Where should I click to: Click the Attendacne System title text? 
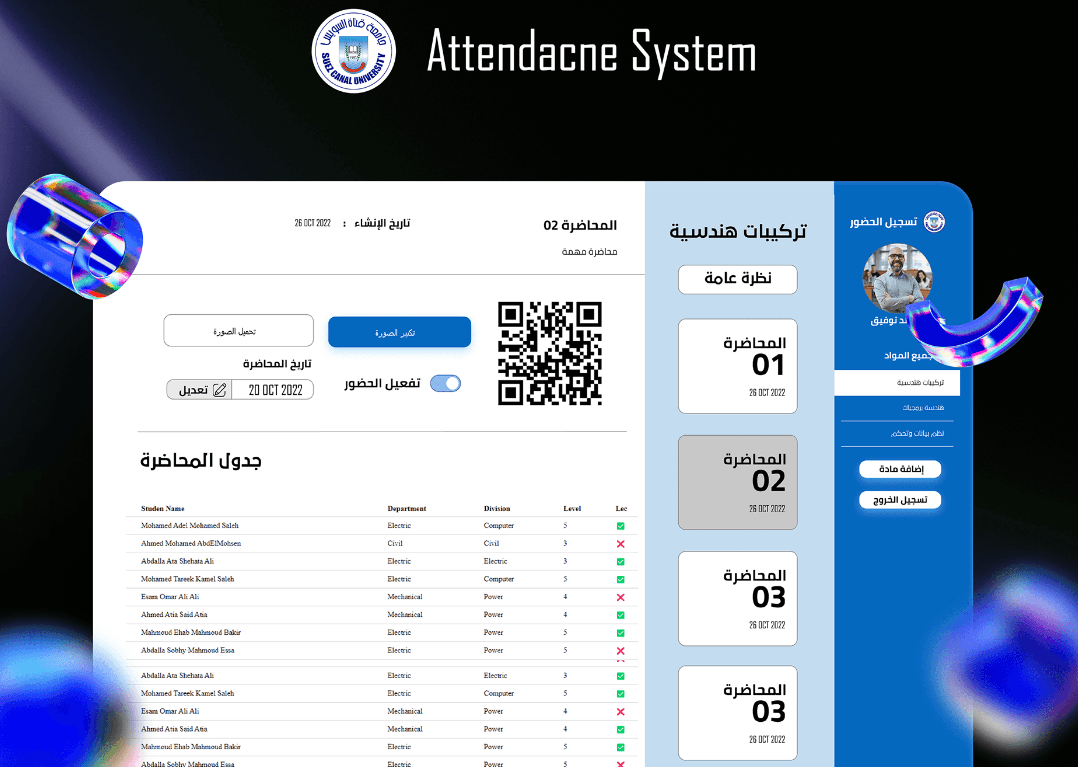[591, 52]
